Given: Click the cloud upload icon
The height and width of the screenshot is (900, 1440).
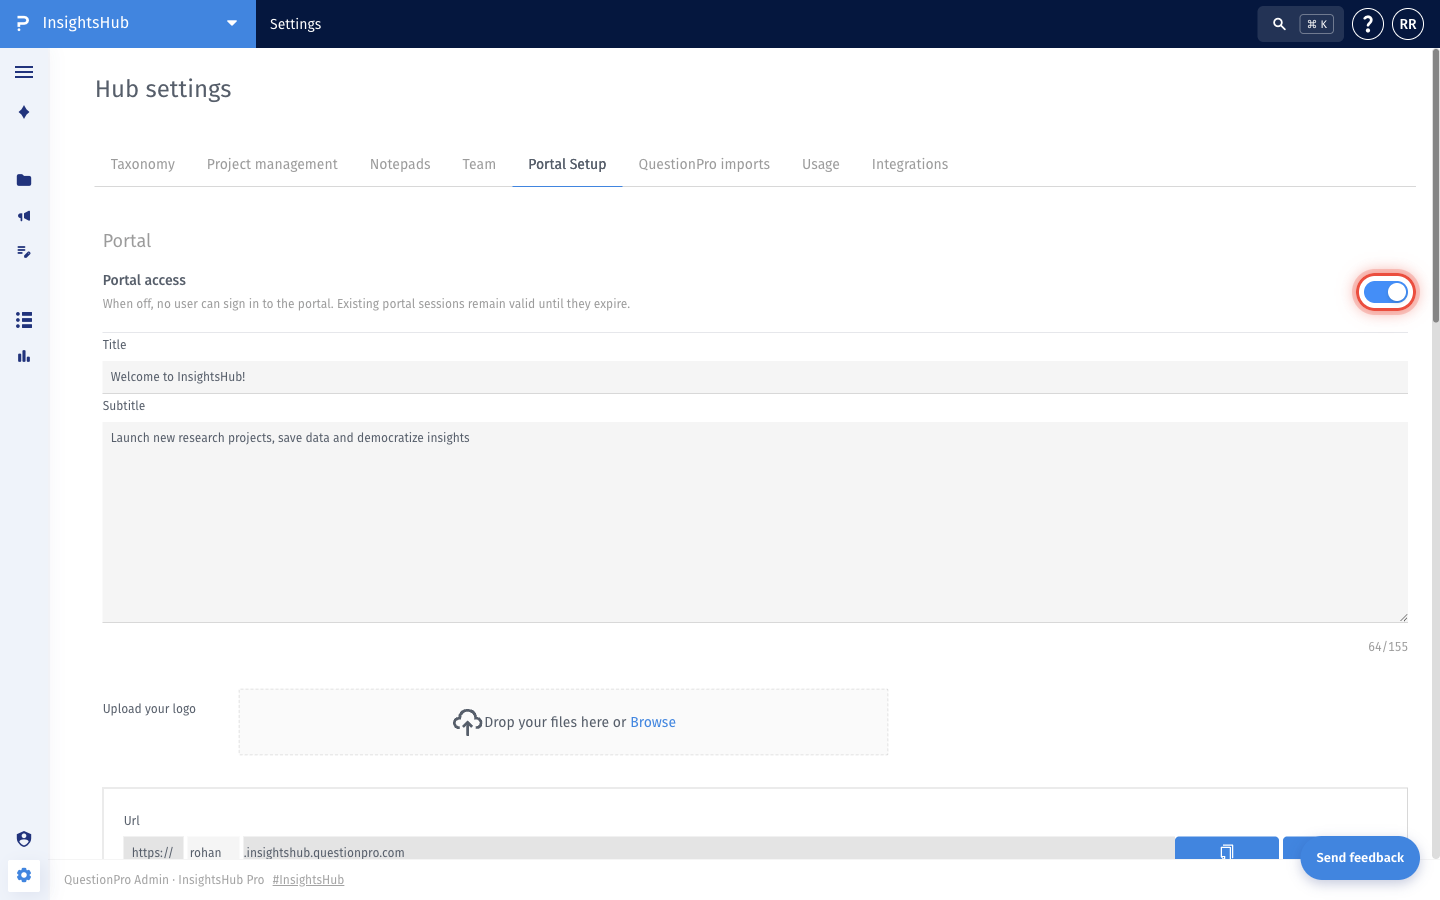Looking at the screenshot, I should point(467,722).
